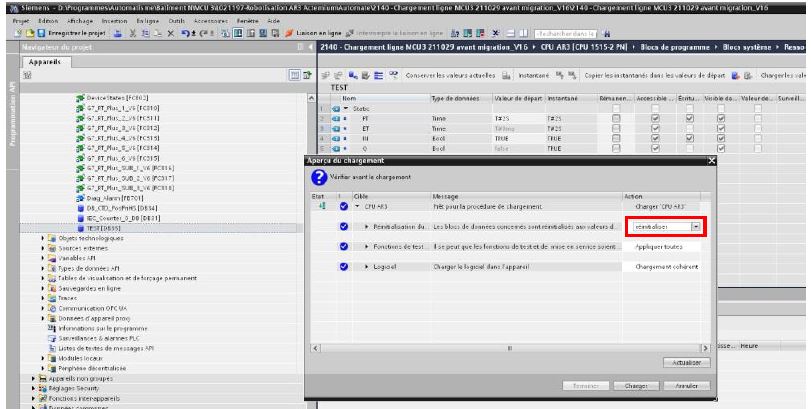Toggle Visible checkbox for ET row

[x=722, y=127]
